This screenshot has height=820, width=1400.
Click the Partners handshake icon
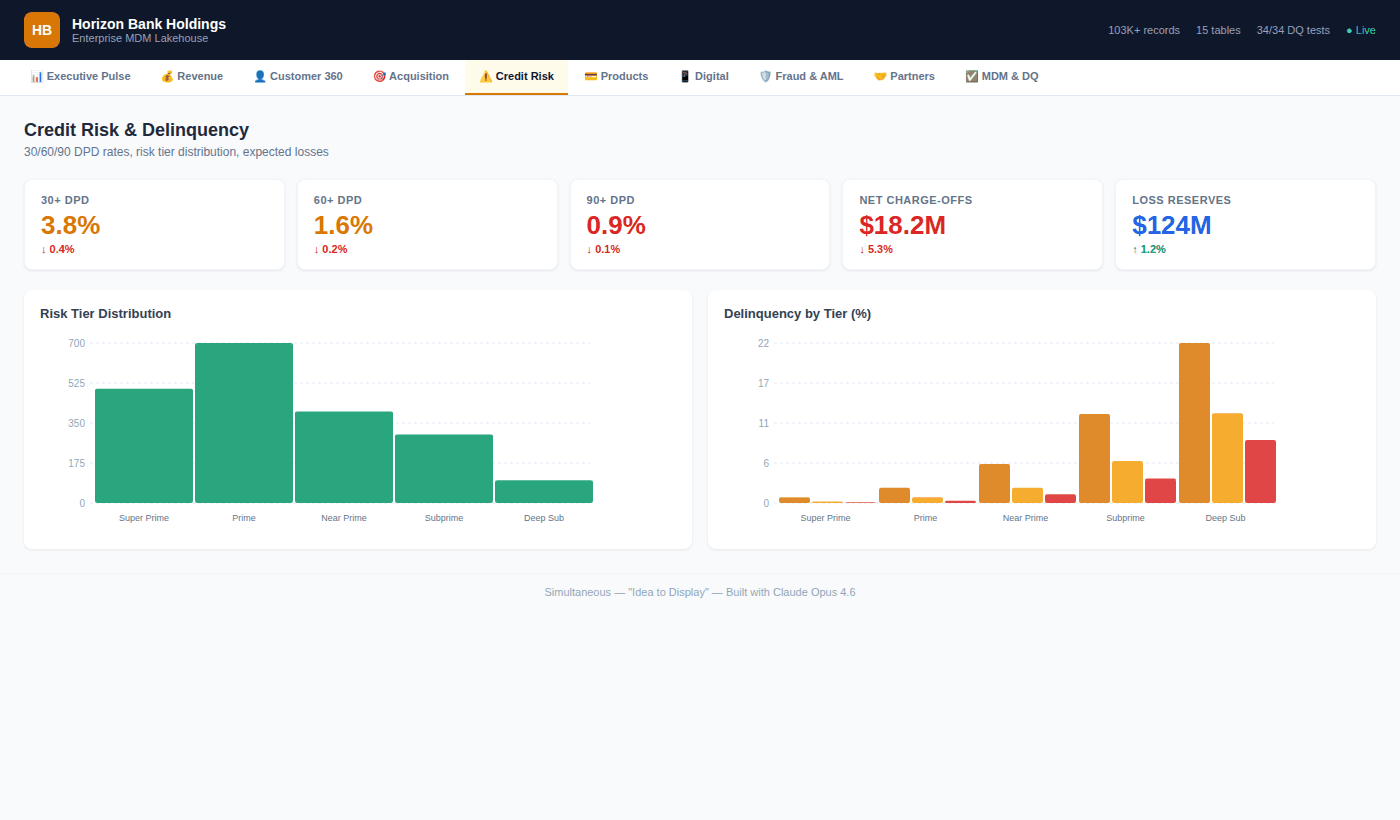881,76
